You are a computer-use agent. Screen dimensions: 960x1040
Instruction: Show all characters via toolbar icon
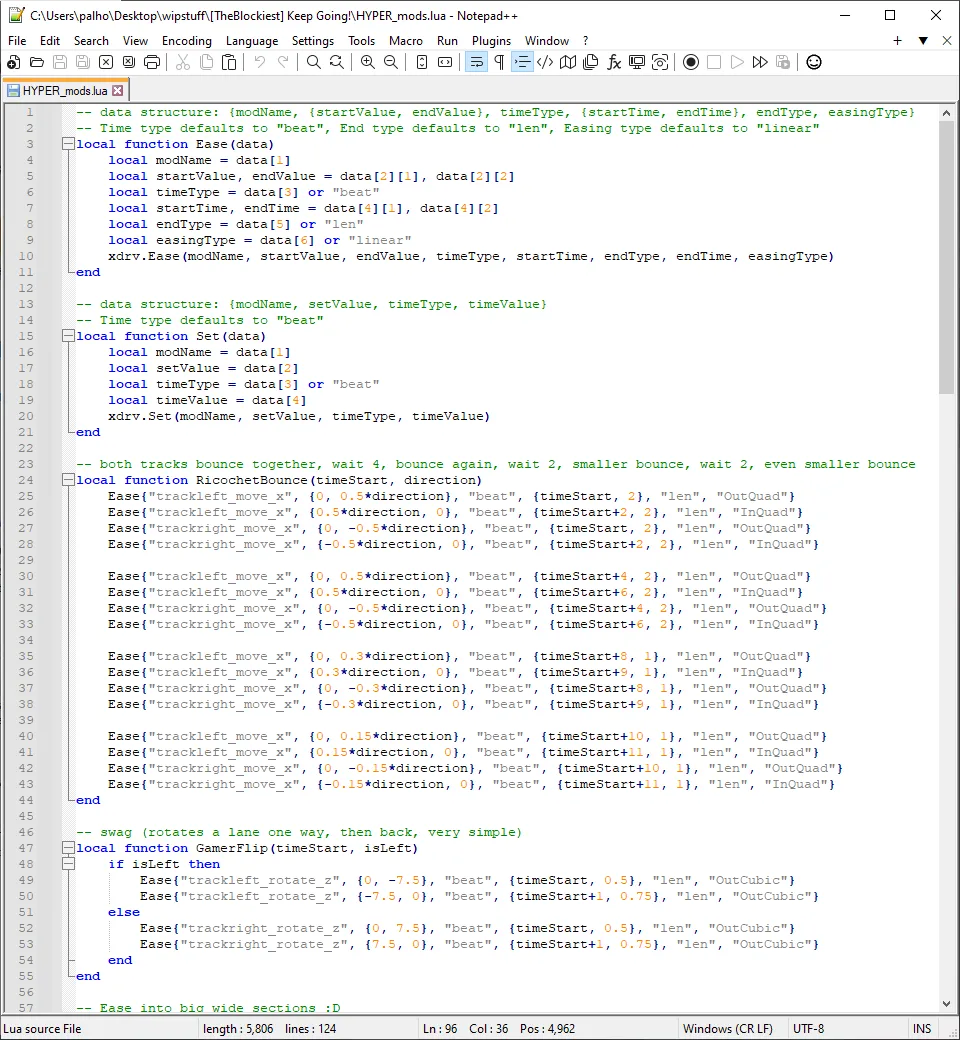(x=497, y=62)
